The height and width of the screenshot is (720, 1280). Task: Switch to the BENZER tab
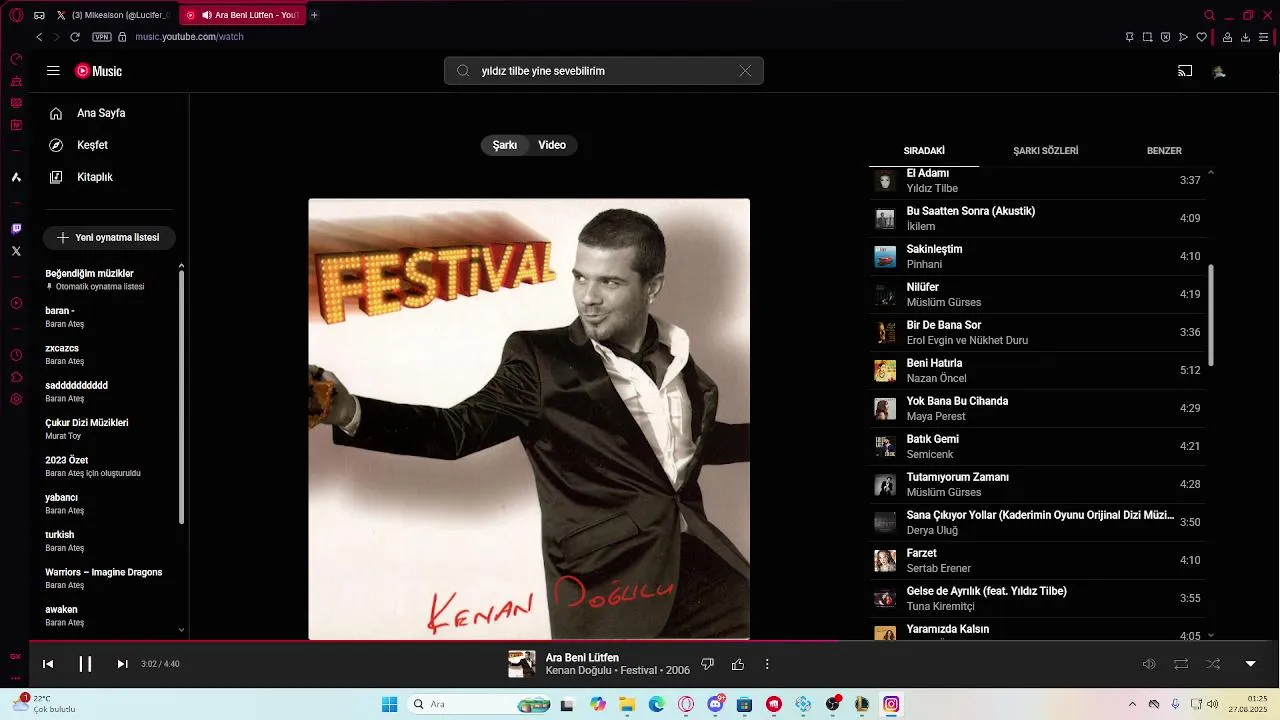[1164, 151]
